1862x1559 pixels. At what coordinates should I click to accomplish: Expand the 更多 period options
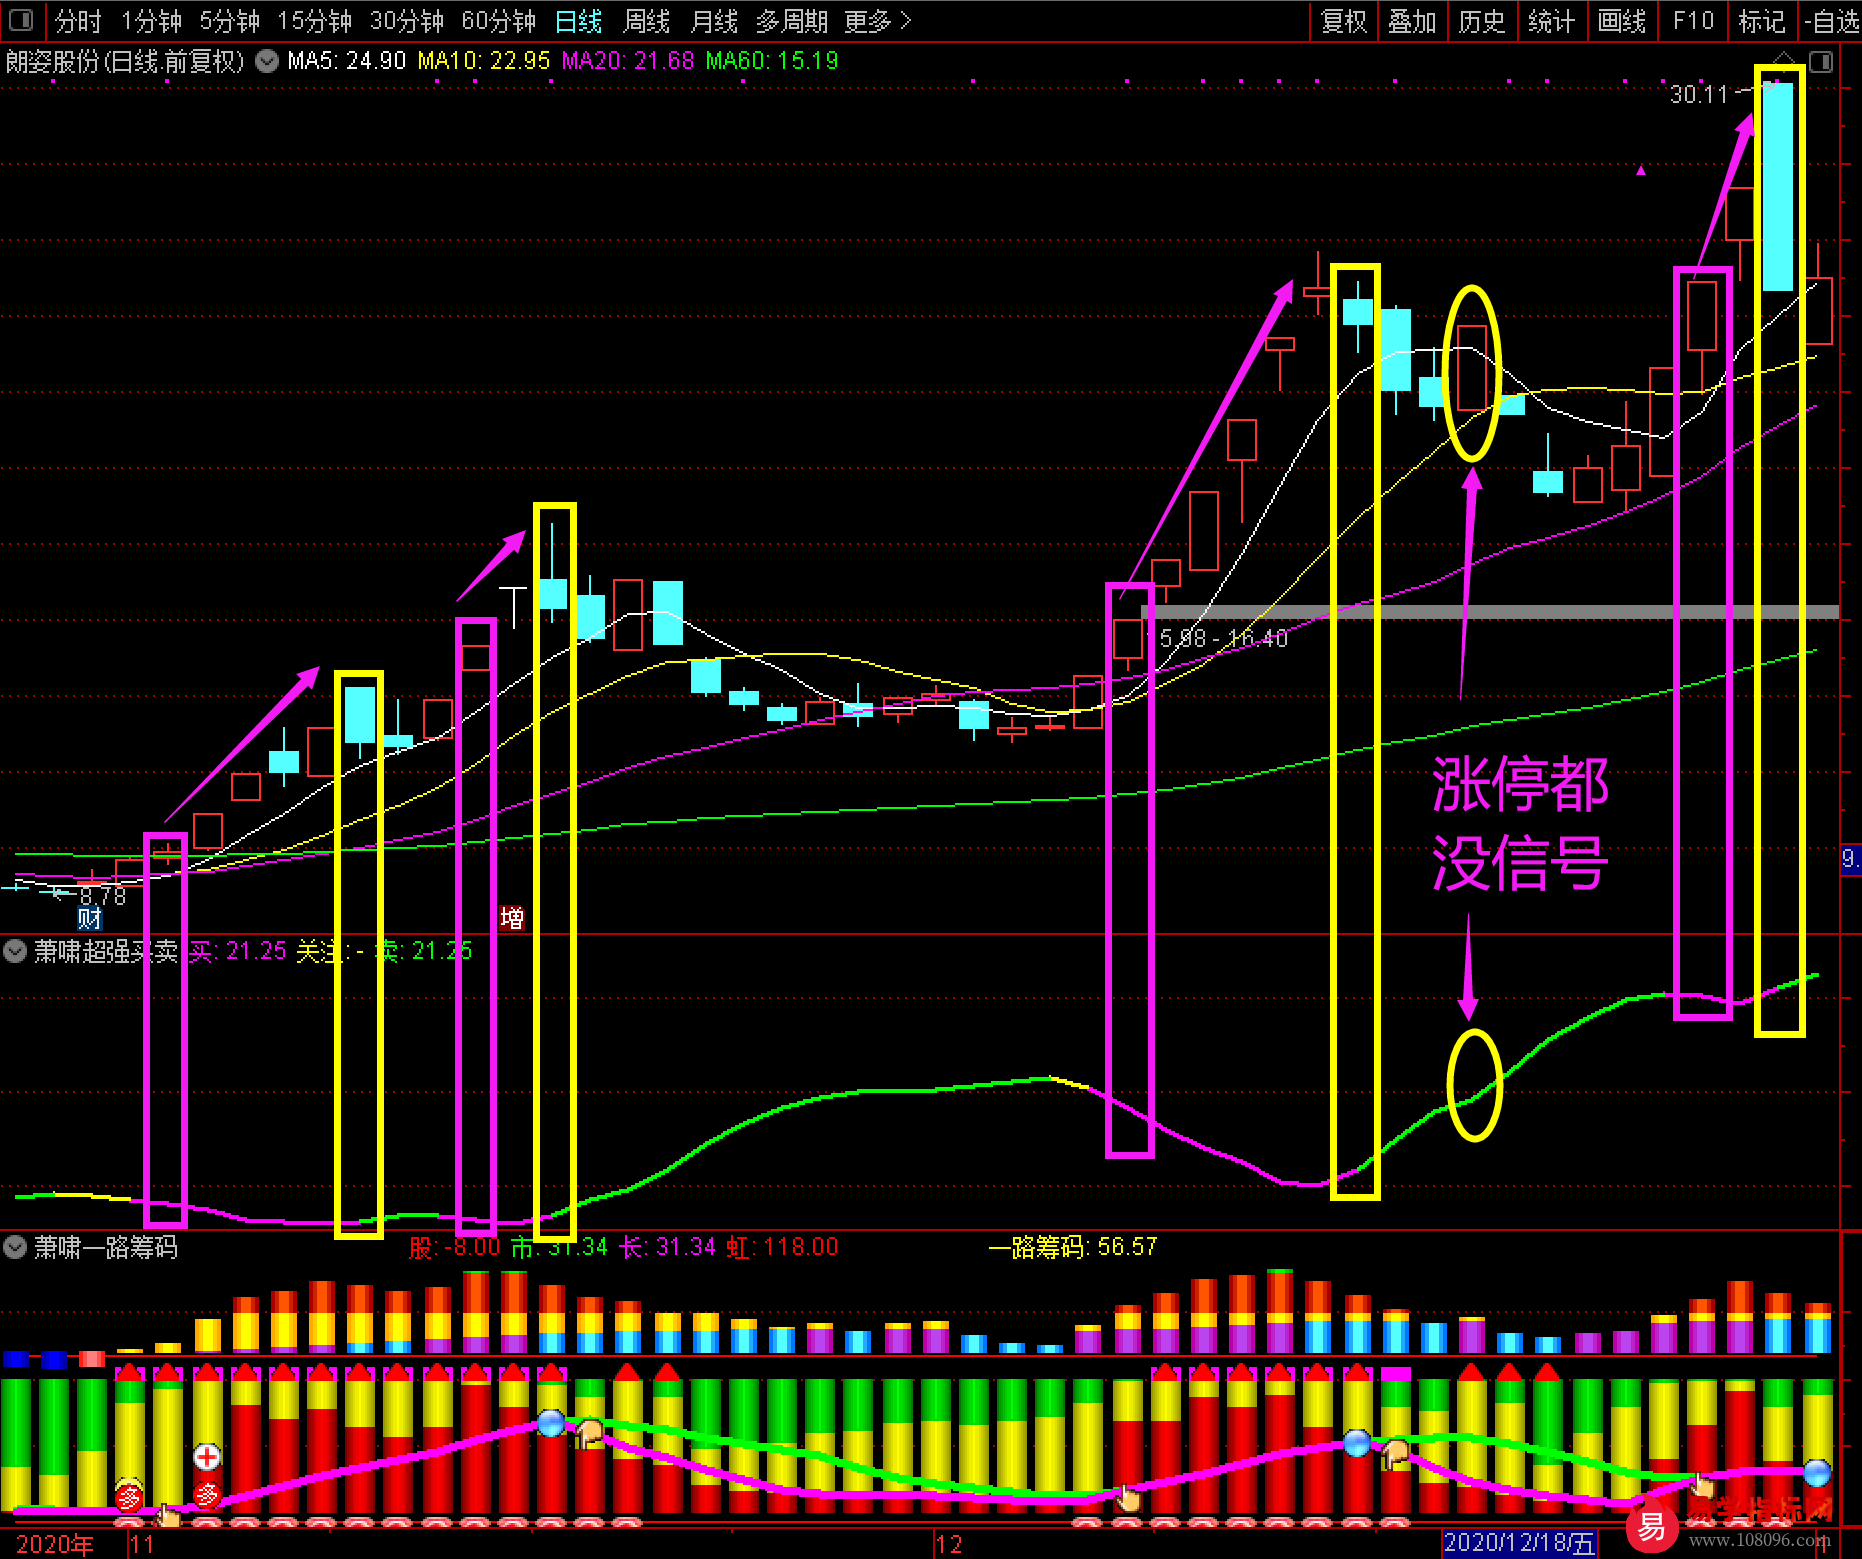pos(877,21)
